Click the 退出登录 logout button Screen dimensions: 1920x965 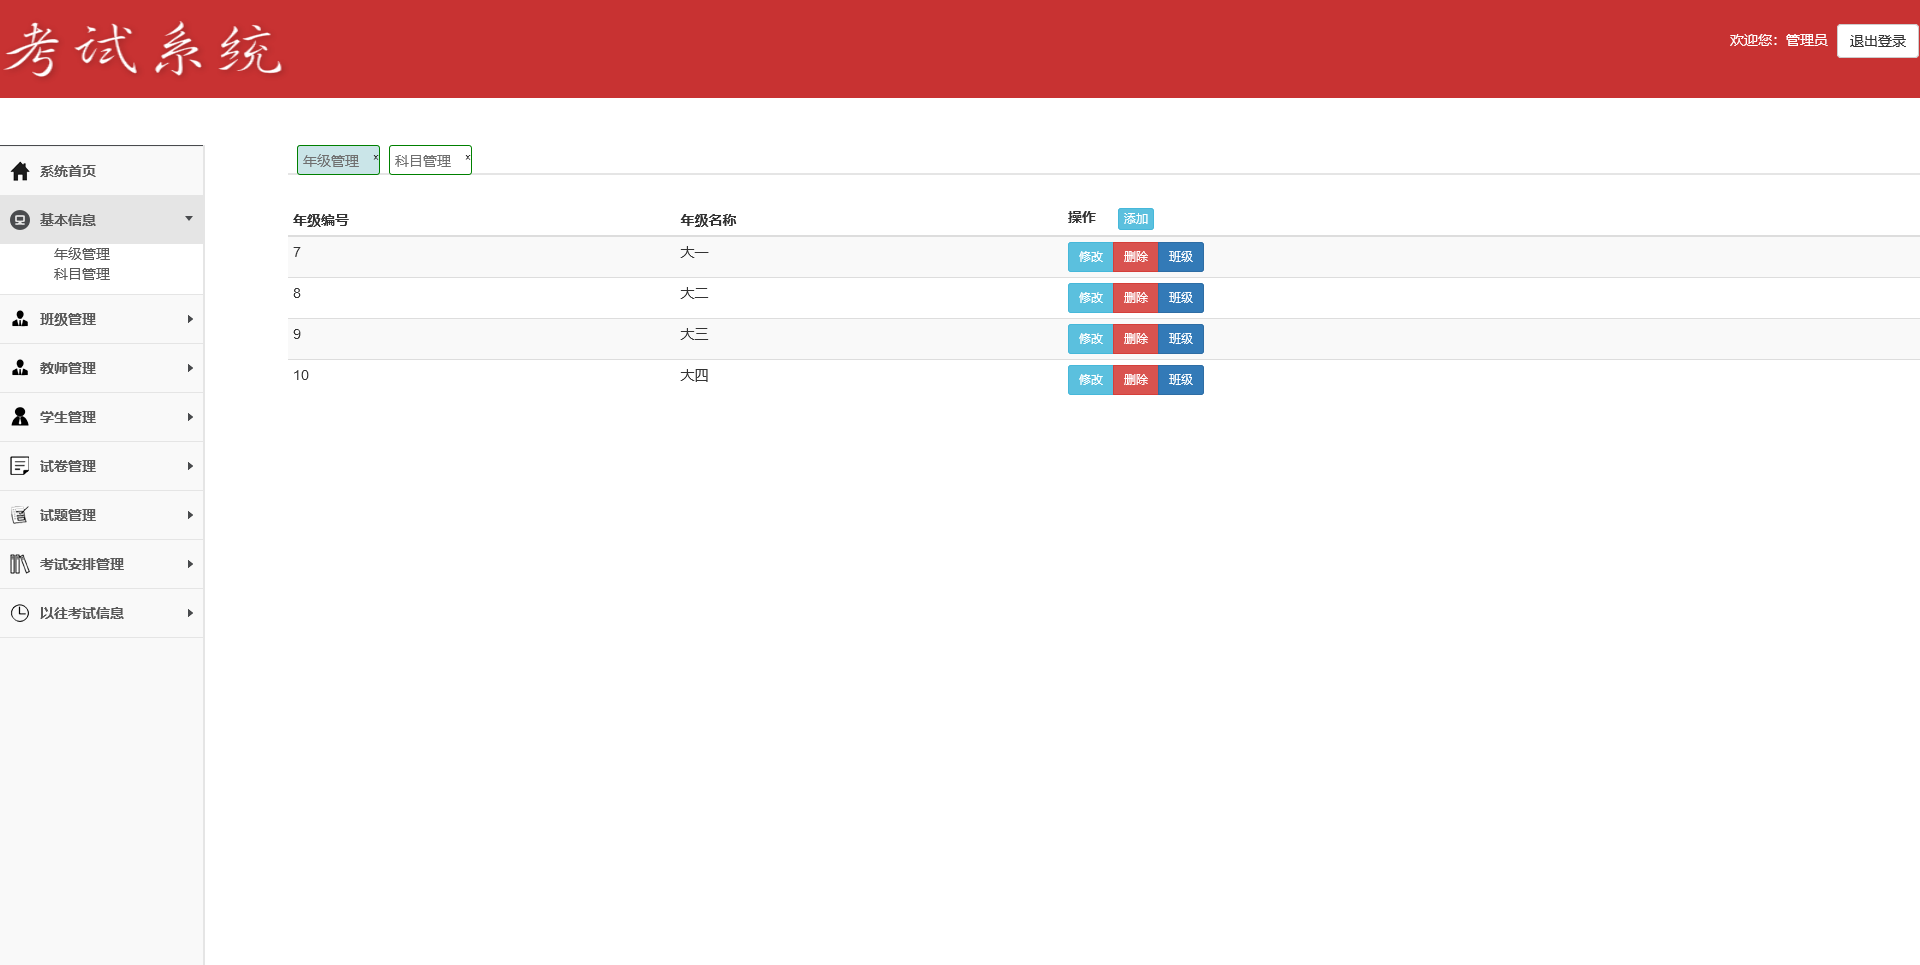(1877, 41)
